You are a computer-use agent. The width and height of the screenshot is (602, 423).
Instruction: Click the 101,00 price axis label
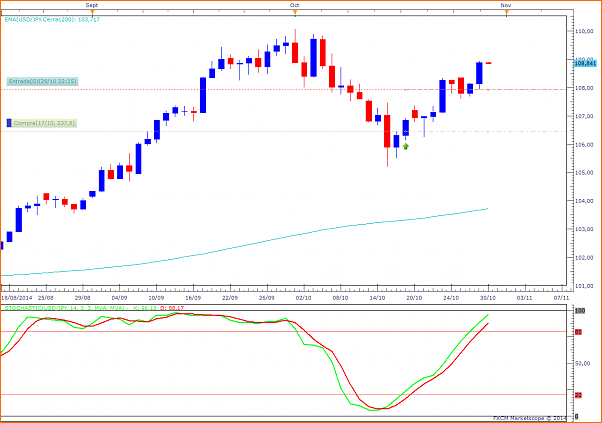click(x=584, y=286)
